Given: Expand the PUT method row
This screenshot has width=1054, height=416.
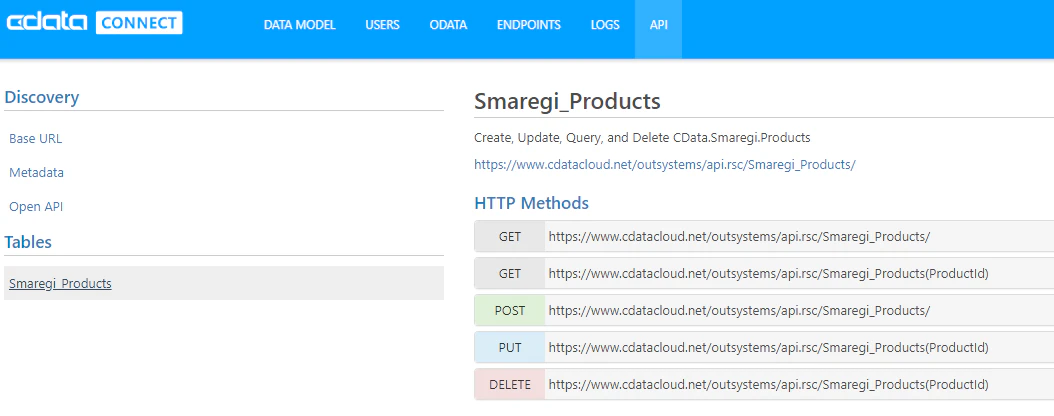Looking at the screenshot, I should pos(764,347).
